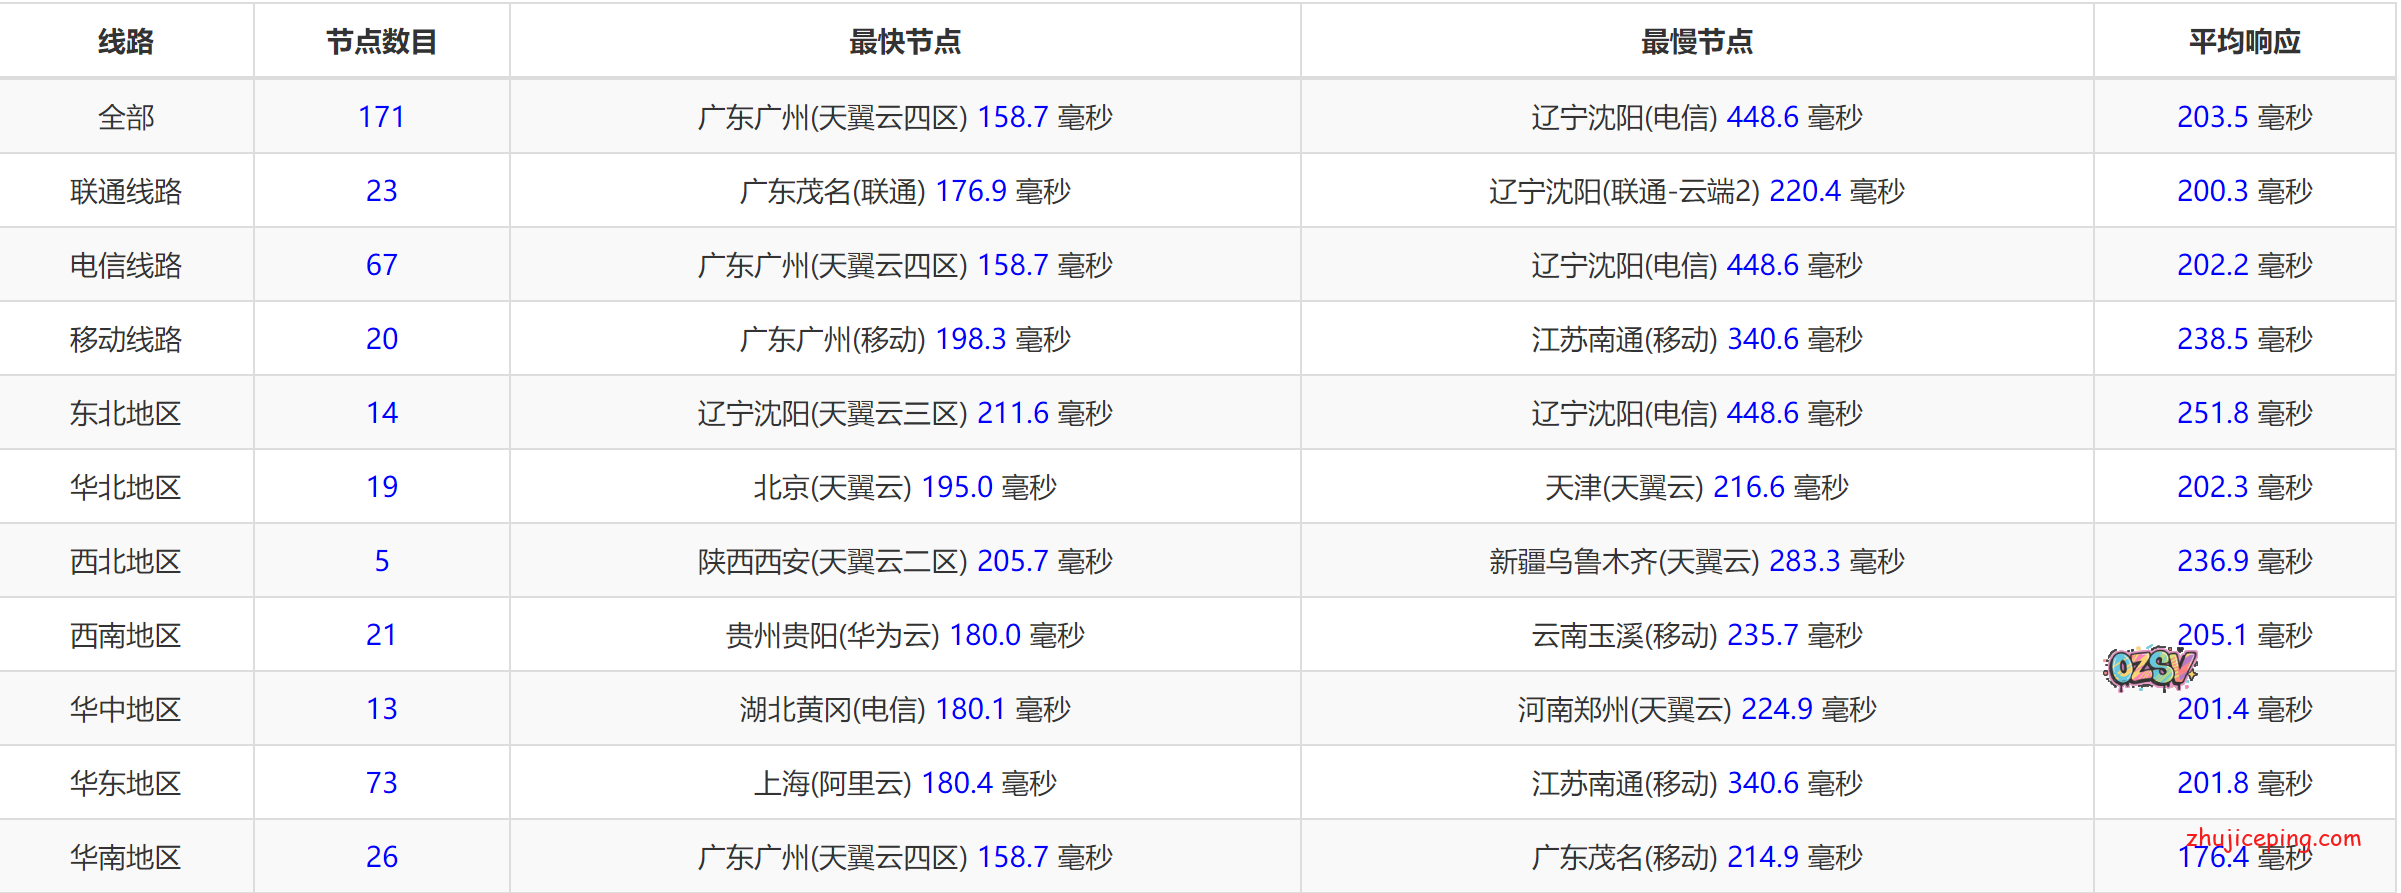Click 广东茂名(移动) 214.9 slowest node
Viewport: 2401px width, 893px height.
point(1696,857)
